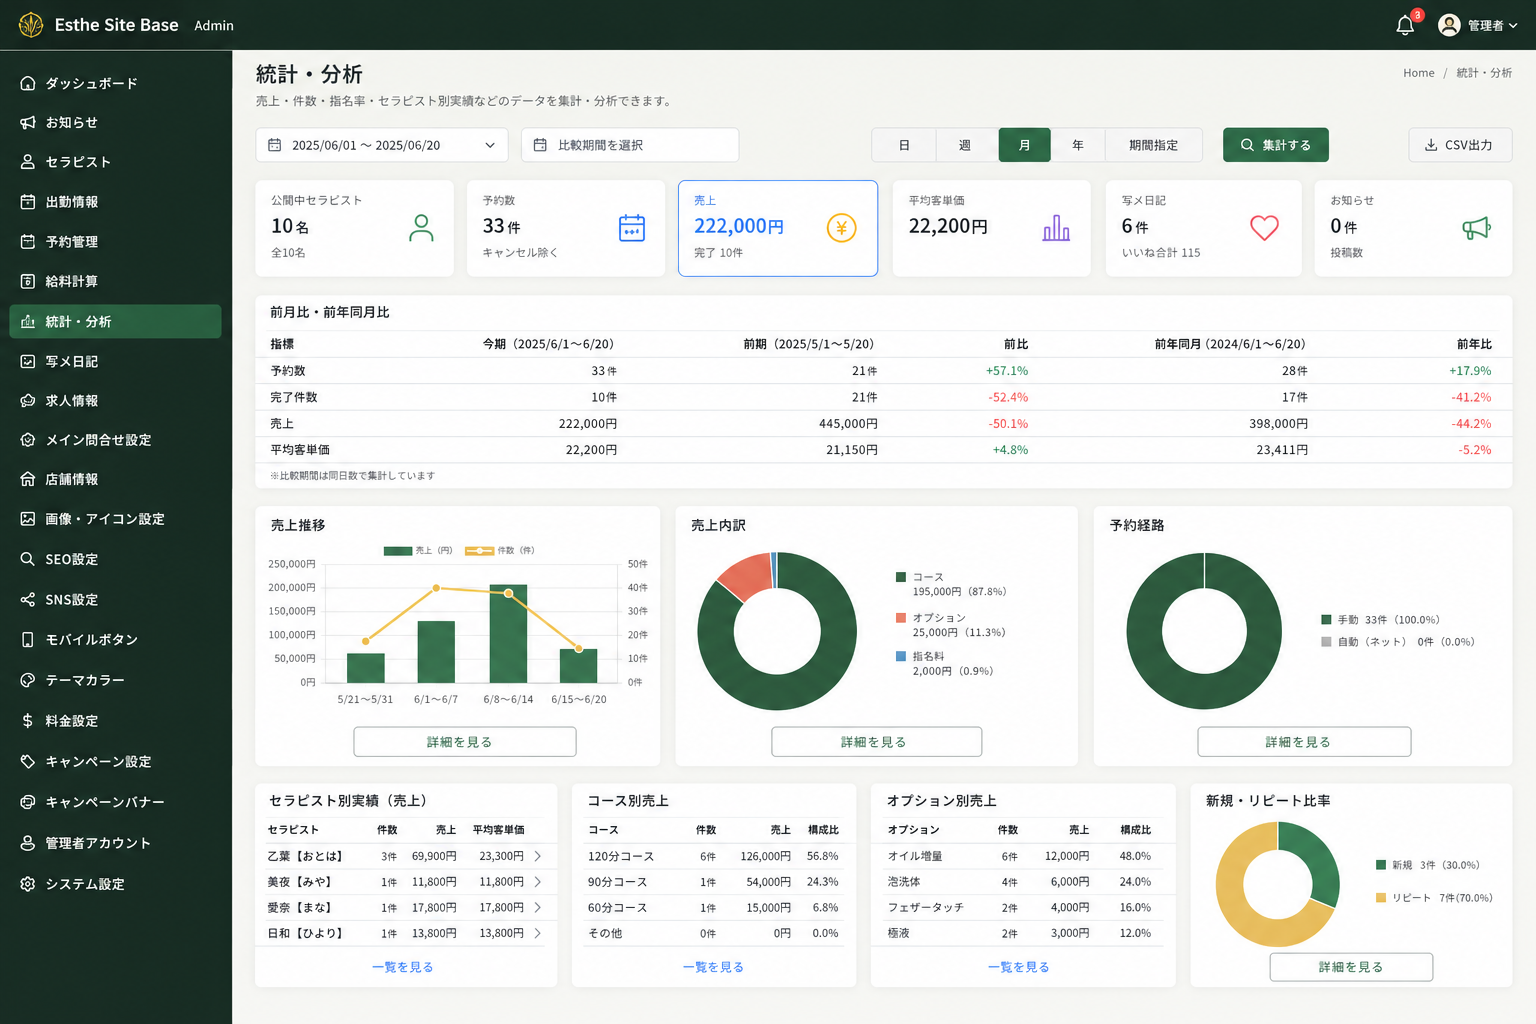Click the 写メ日記 image icon in sidebar
1536x1024 pixels.
point(28,361)
